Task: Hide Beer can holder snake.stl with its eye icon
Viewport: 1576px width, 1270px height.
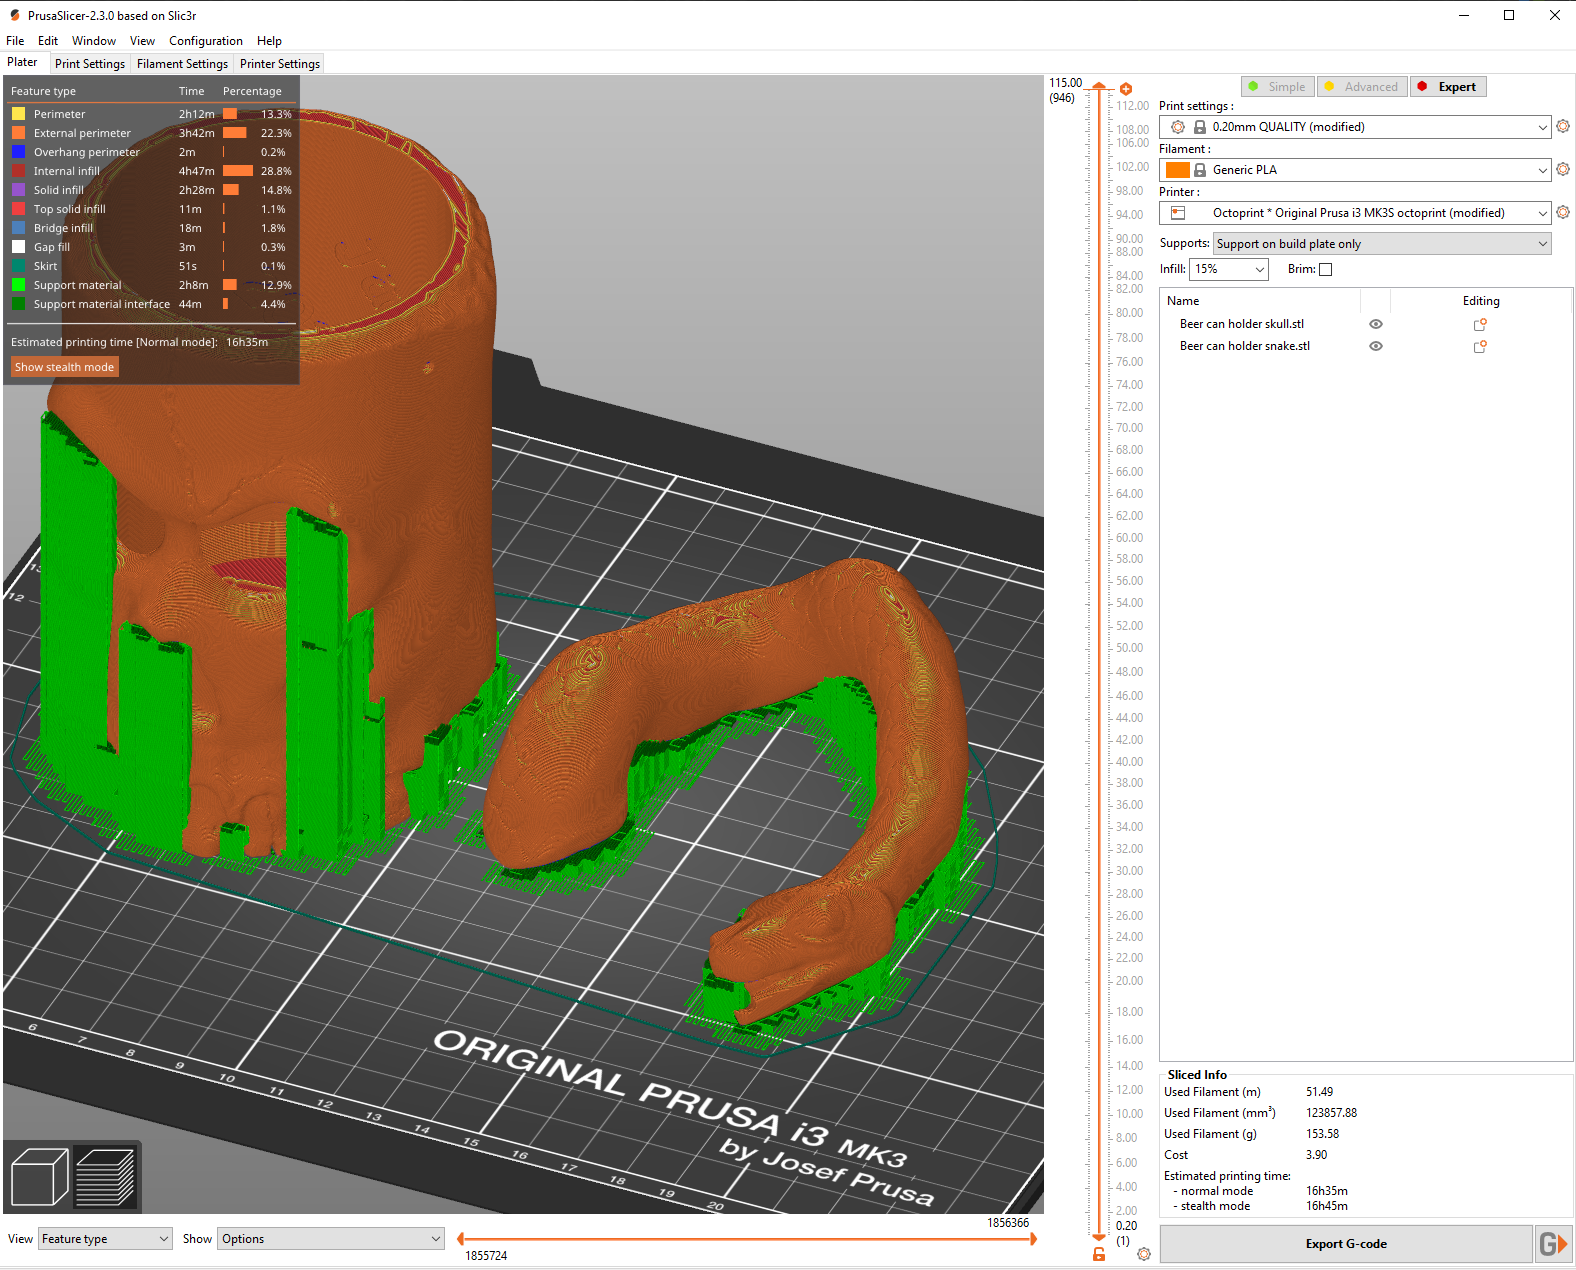Action: pos(1376,346)
